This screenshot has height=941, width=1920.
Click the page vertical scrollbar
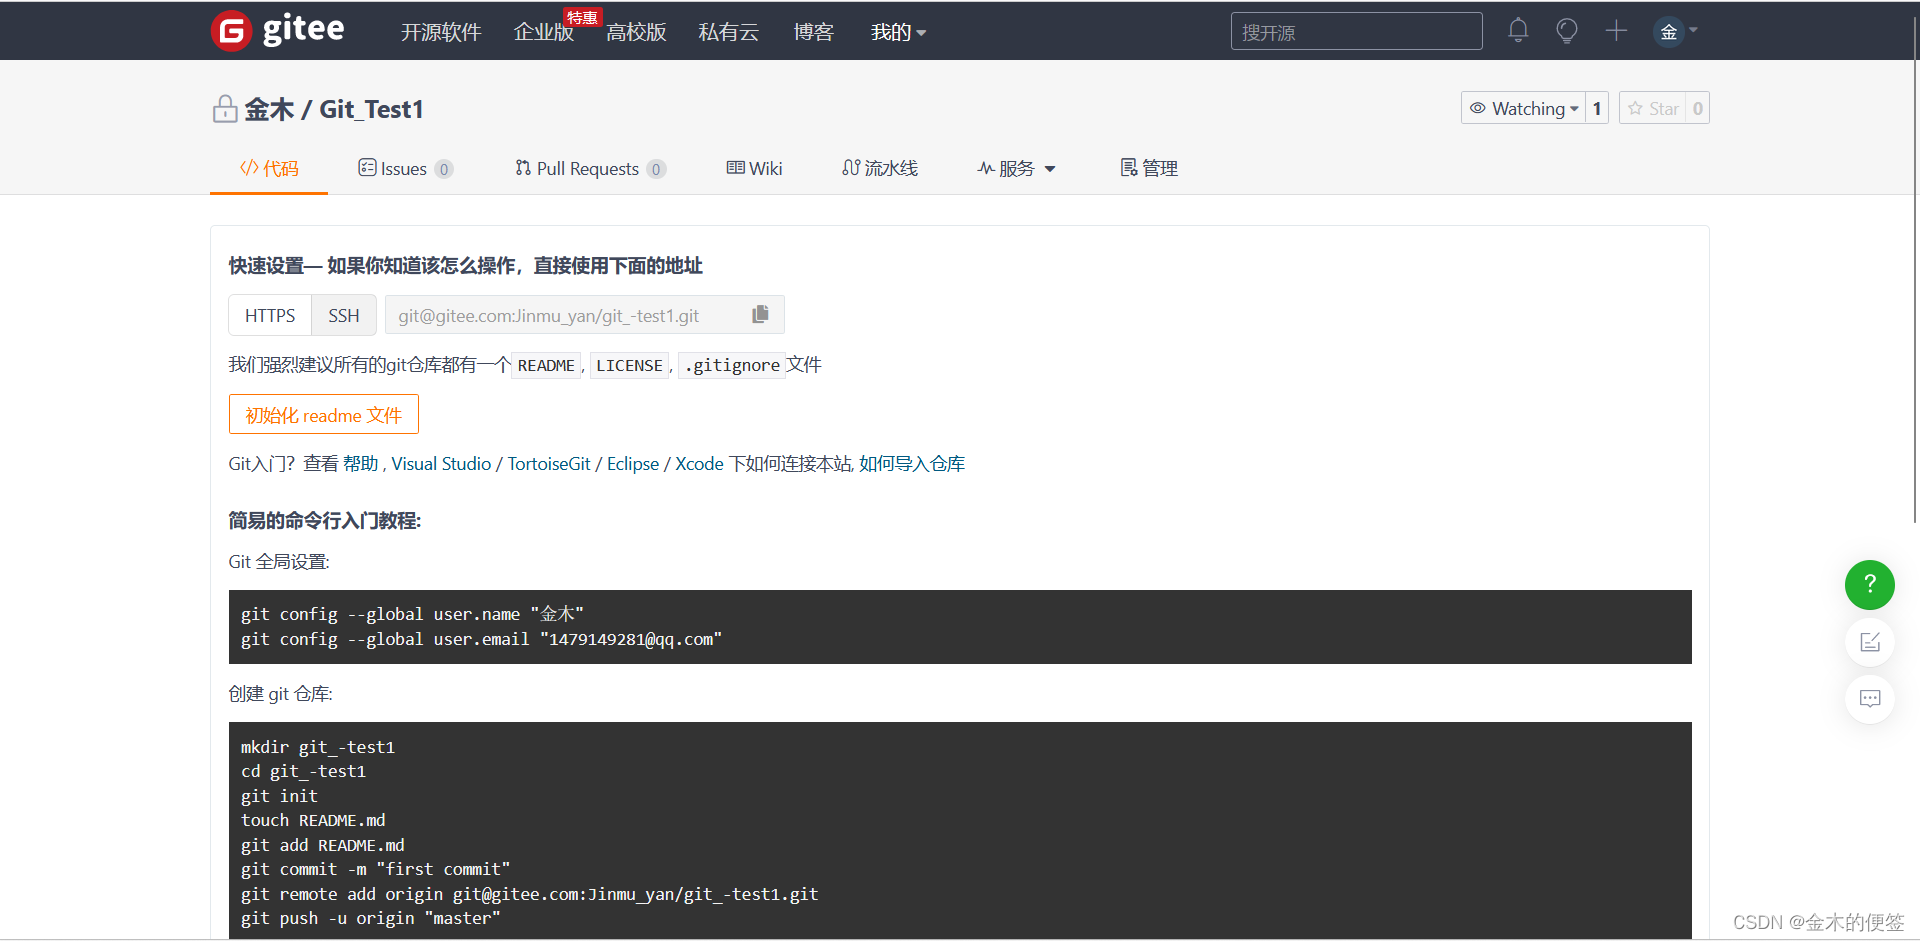coord(1914,270)
